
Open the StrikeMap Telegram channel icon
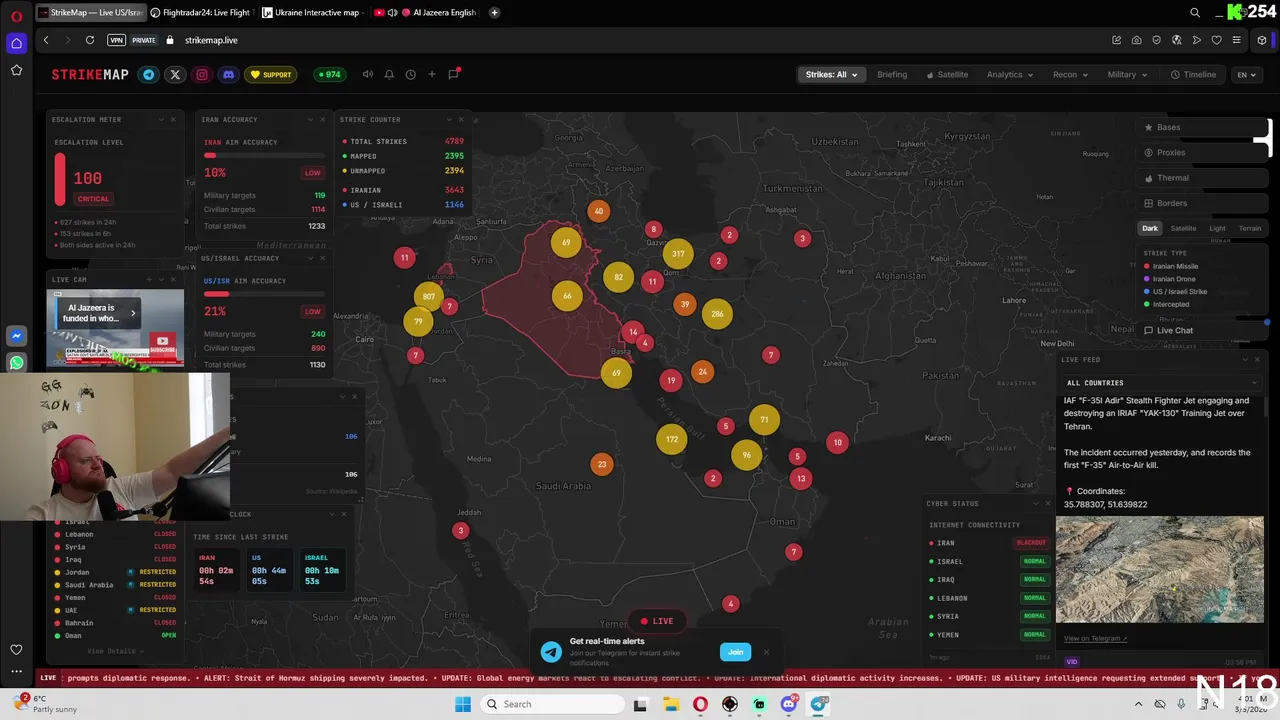click(149, 74)
